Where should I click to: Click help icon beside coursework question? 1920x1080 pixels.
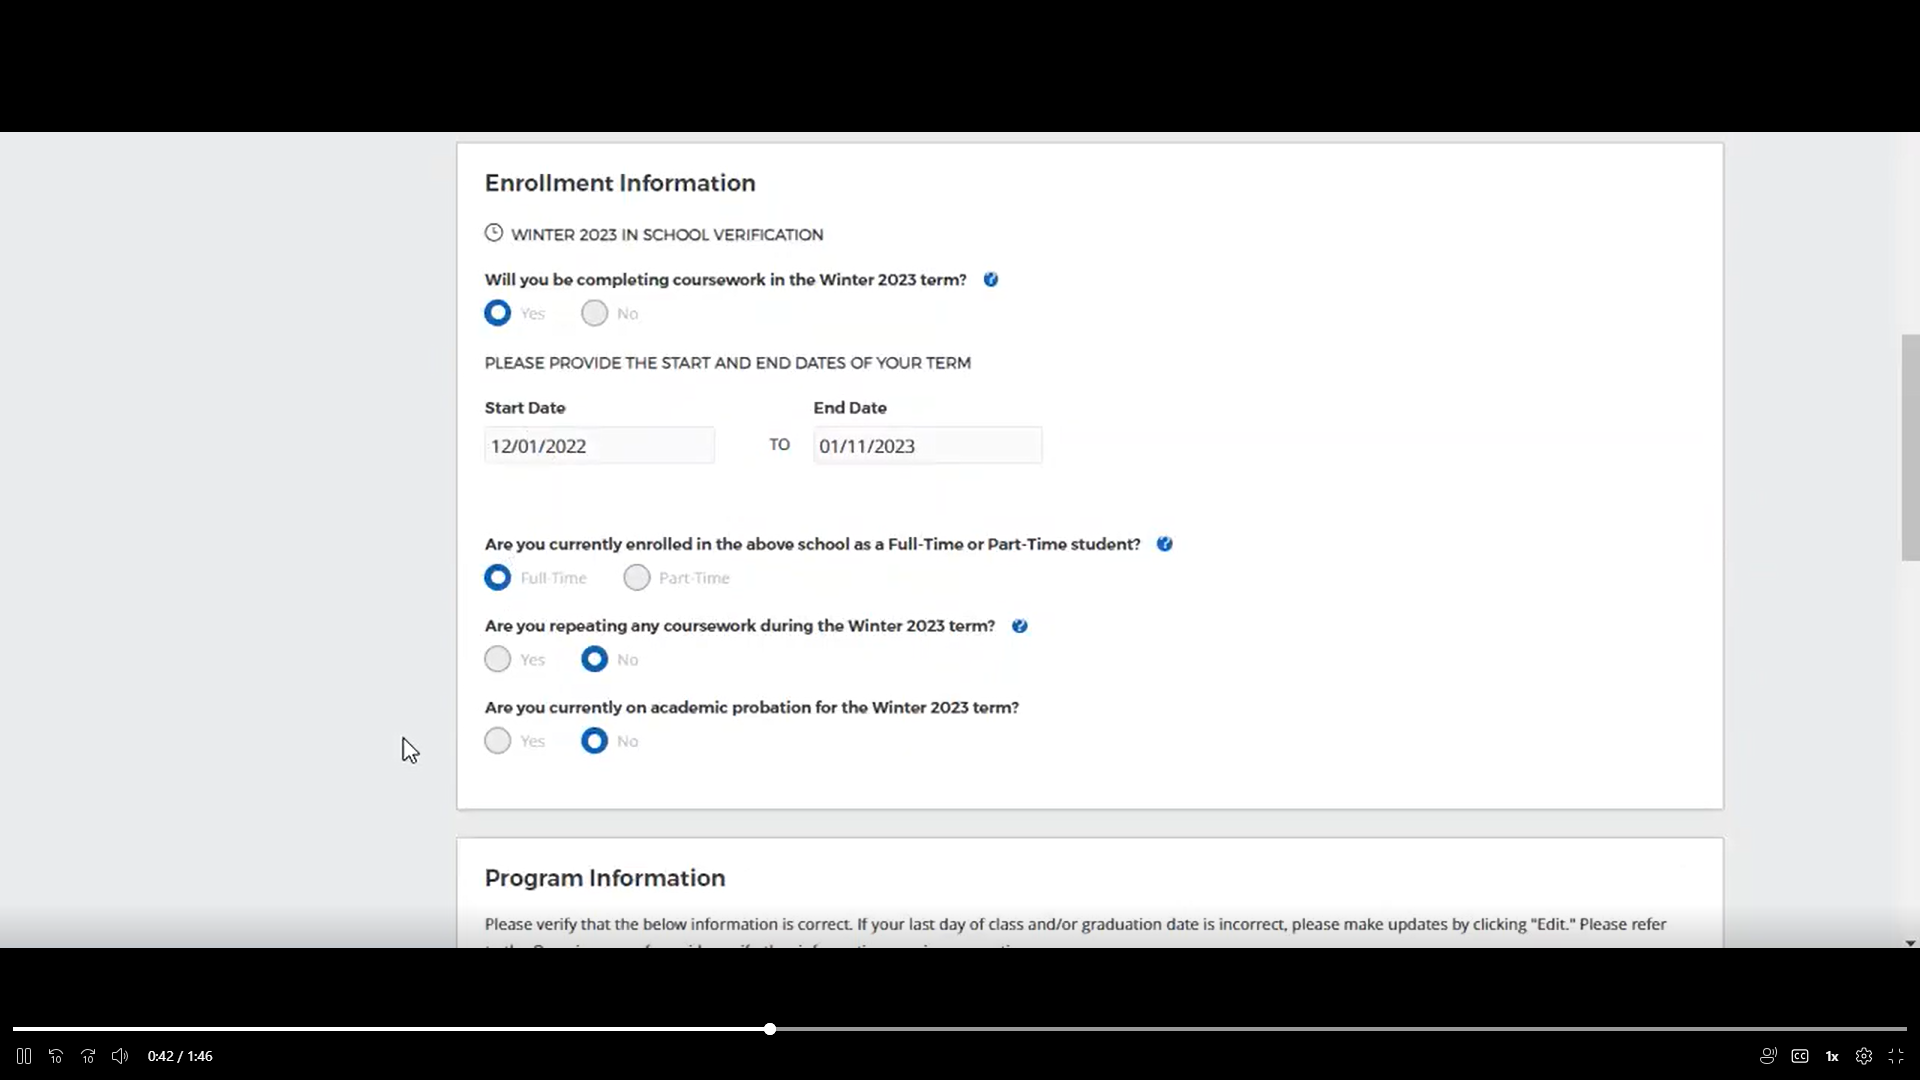991,280
